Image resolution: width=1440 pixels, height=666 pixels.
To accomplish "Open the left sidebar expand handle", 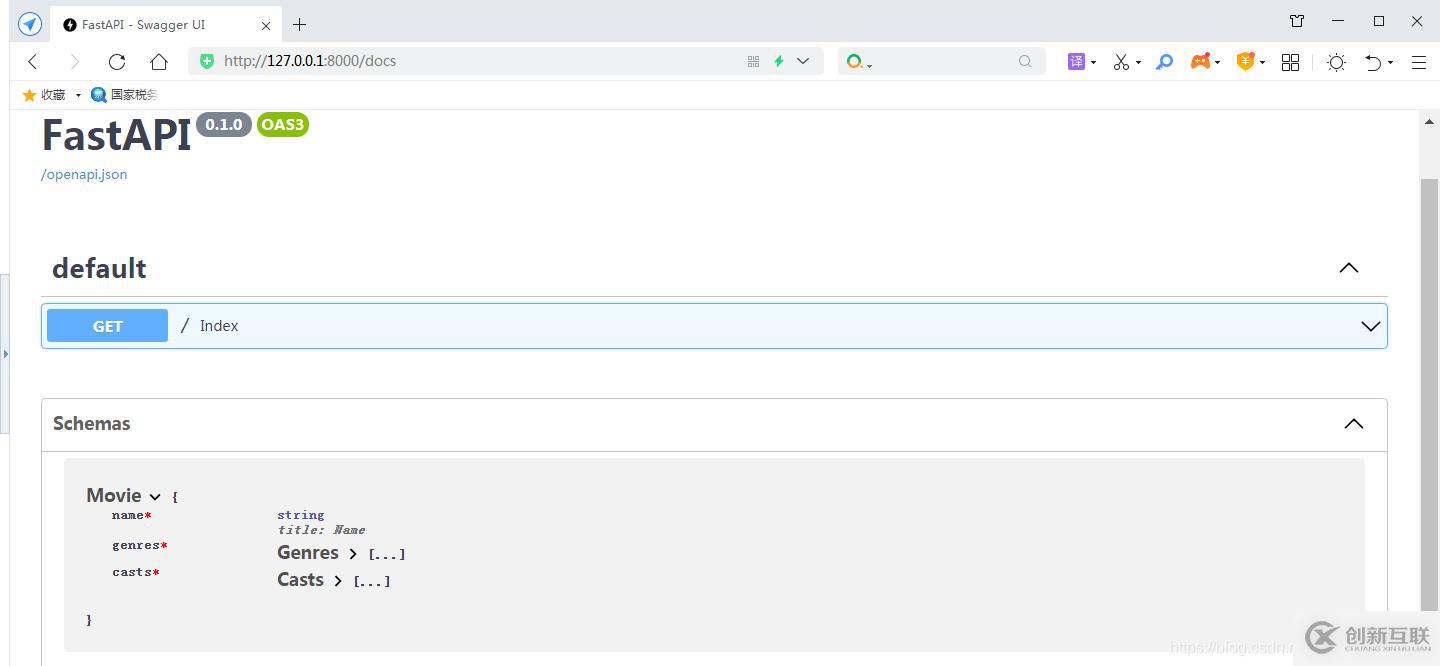I will [x=5, y=354].
